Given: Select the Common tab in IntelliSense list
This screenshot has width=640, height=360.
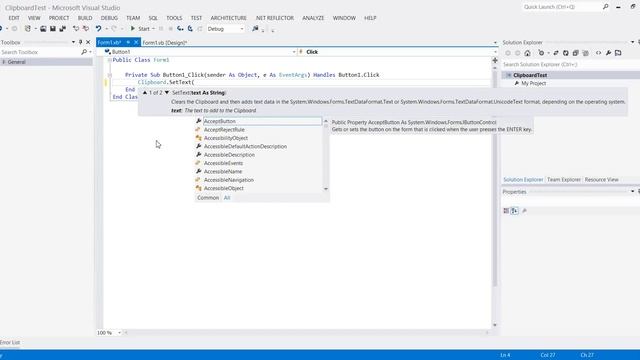Looking at the screenshot, I should point(208,198).
